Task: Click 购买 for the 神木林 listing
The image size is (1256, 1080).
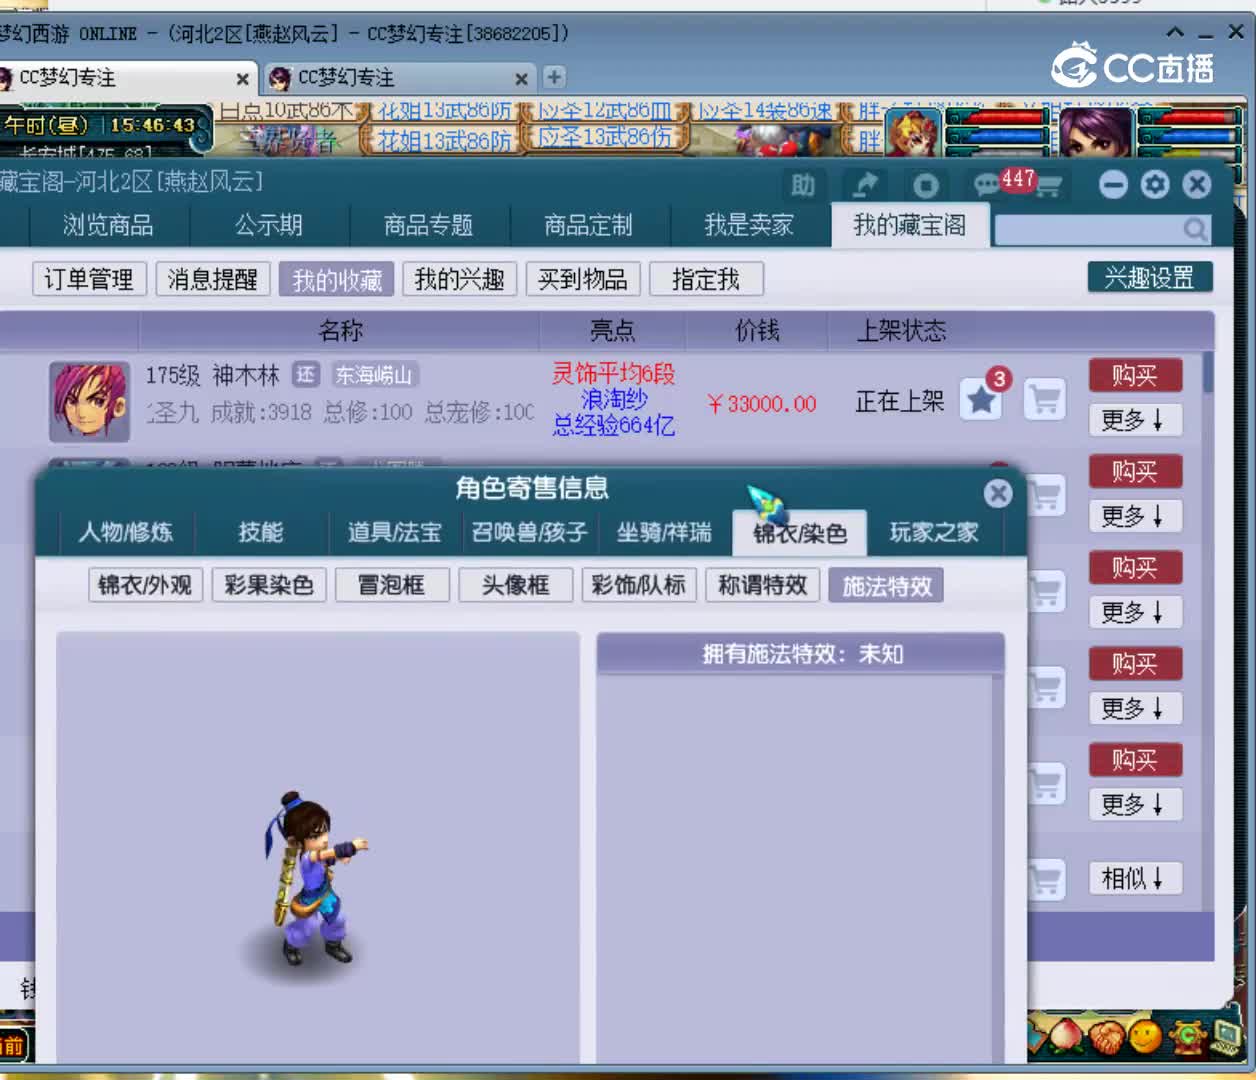Action: pos(1135,375)
